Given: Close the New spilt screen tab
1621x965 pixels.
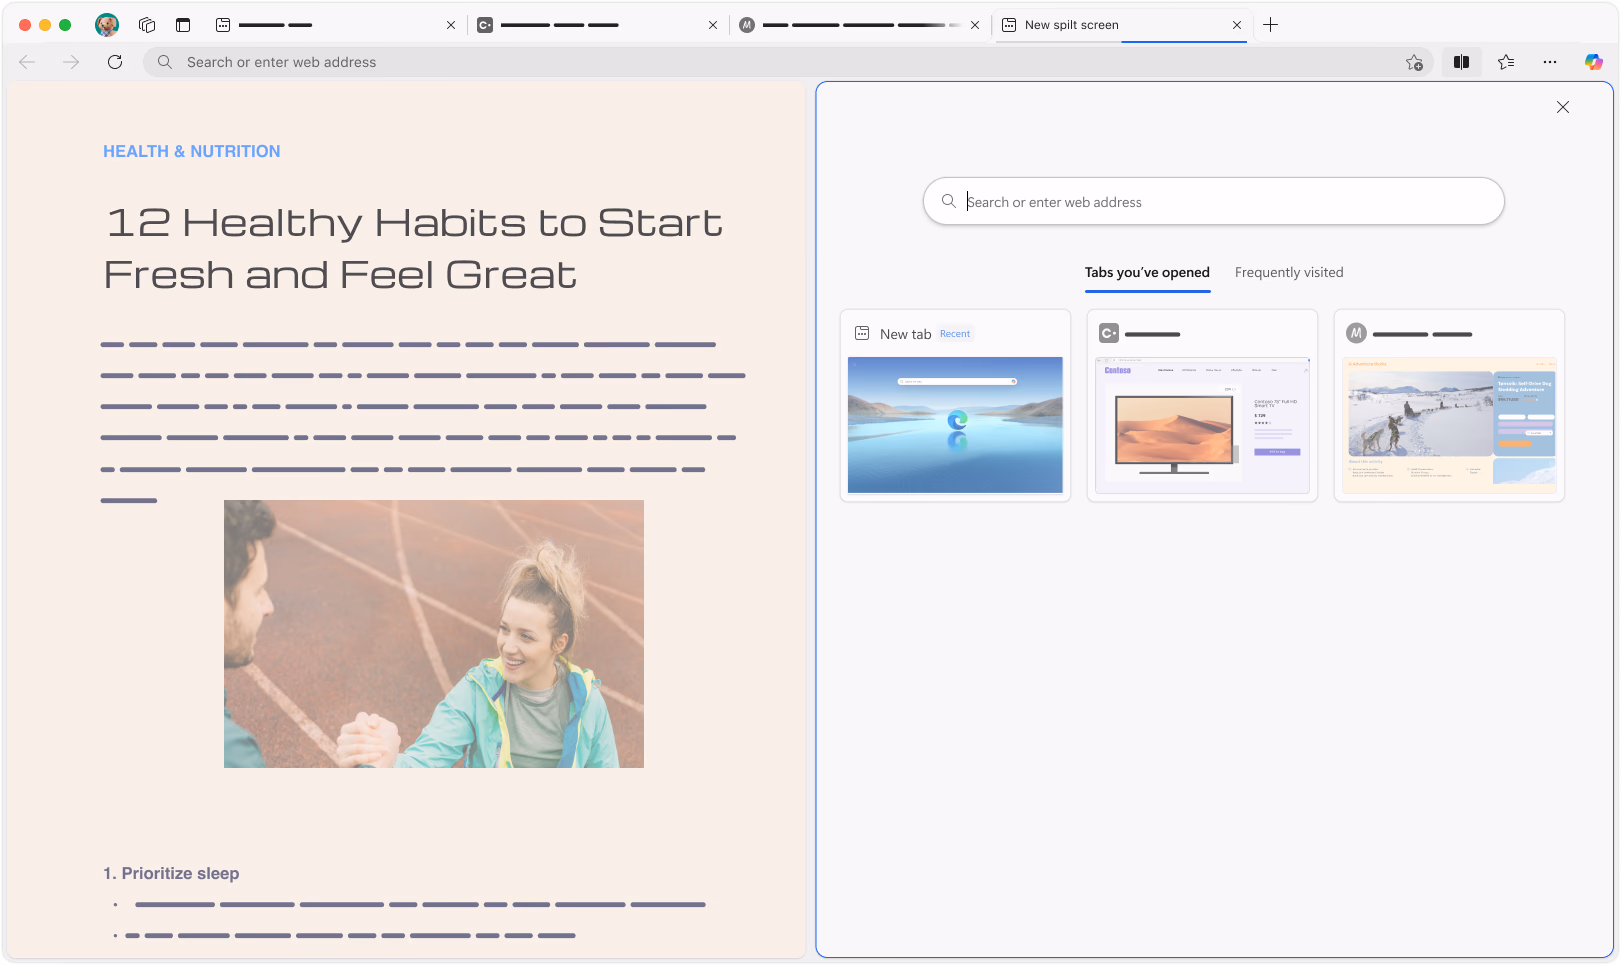Looking at the screenshot, I should click(1237, 25).
